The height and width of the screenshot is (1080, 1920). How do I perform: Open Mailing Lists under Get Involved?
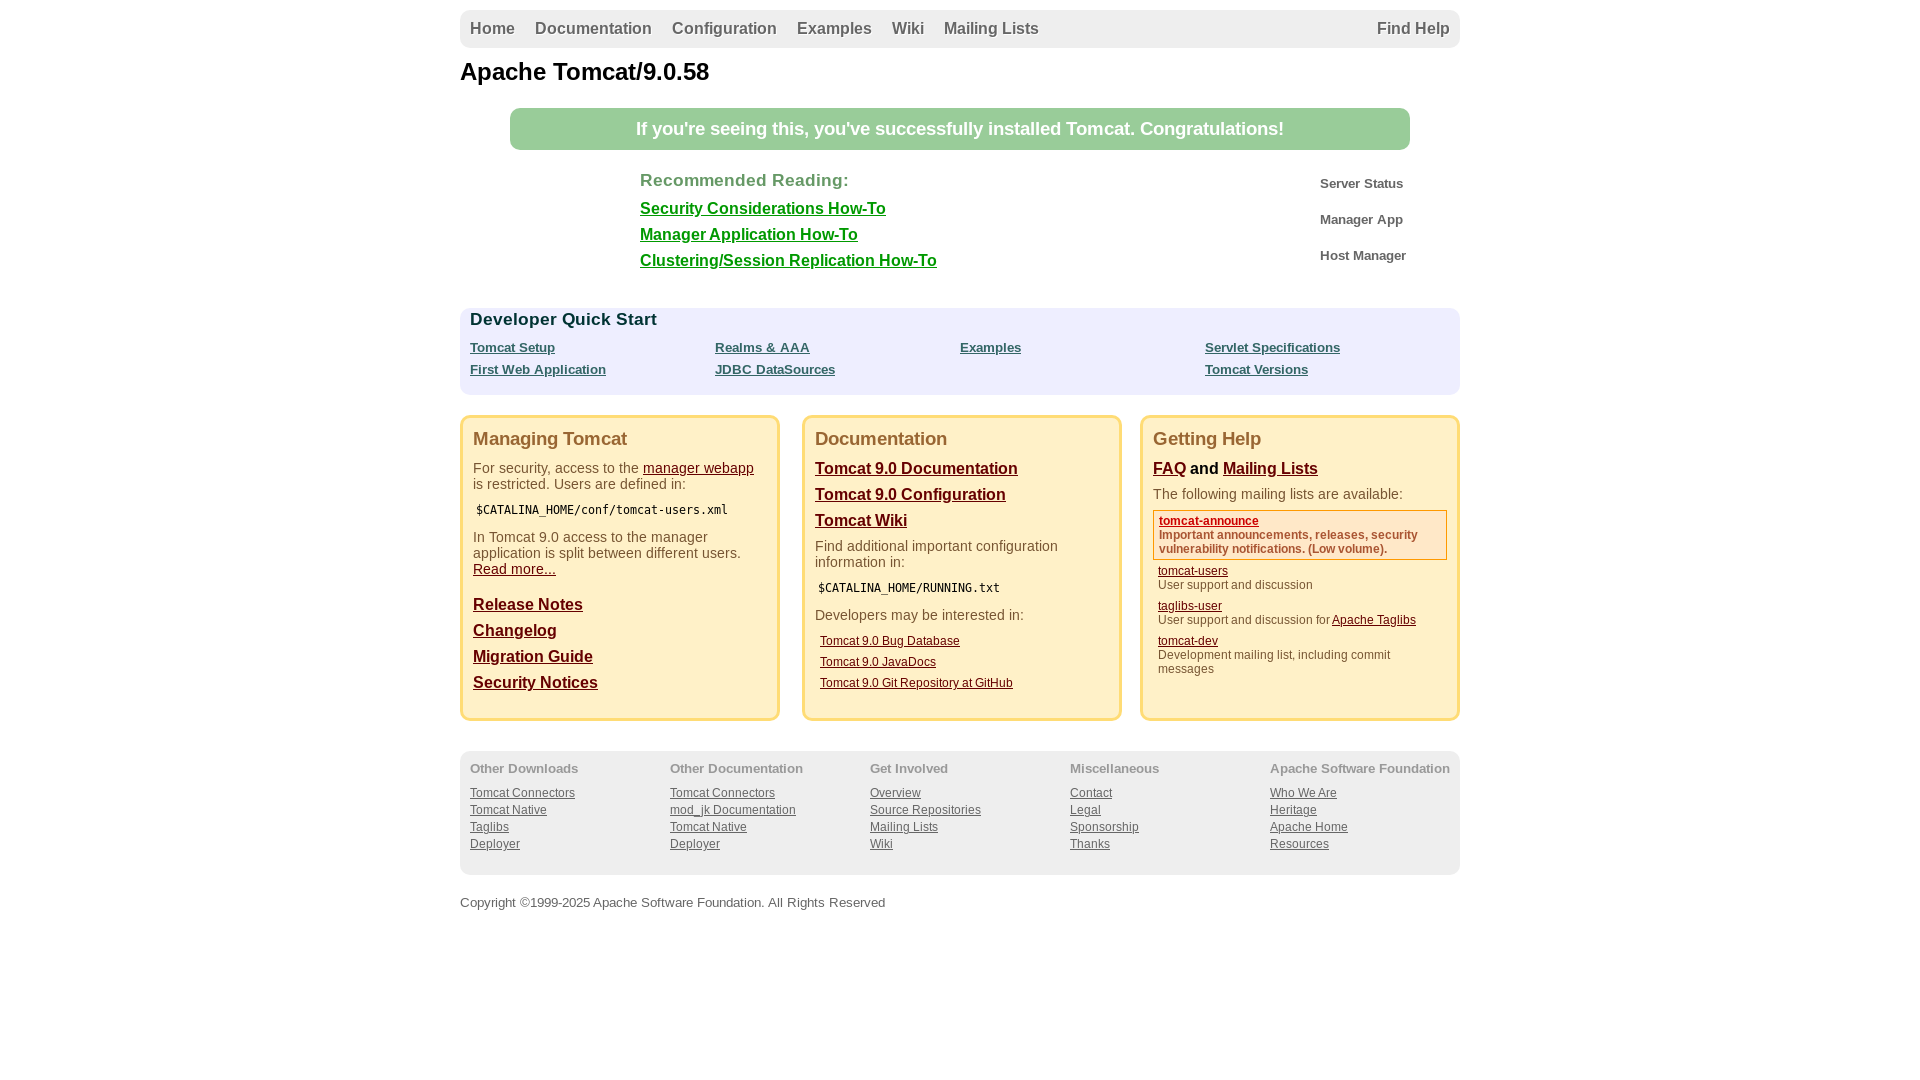(904, 827)
